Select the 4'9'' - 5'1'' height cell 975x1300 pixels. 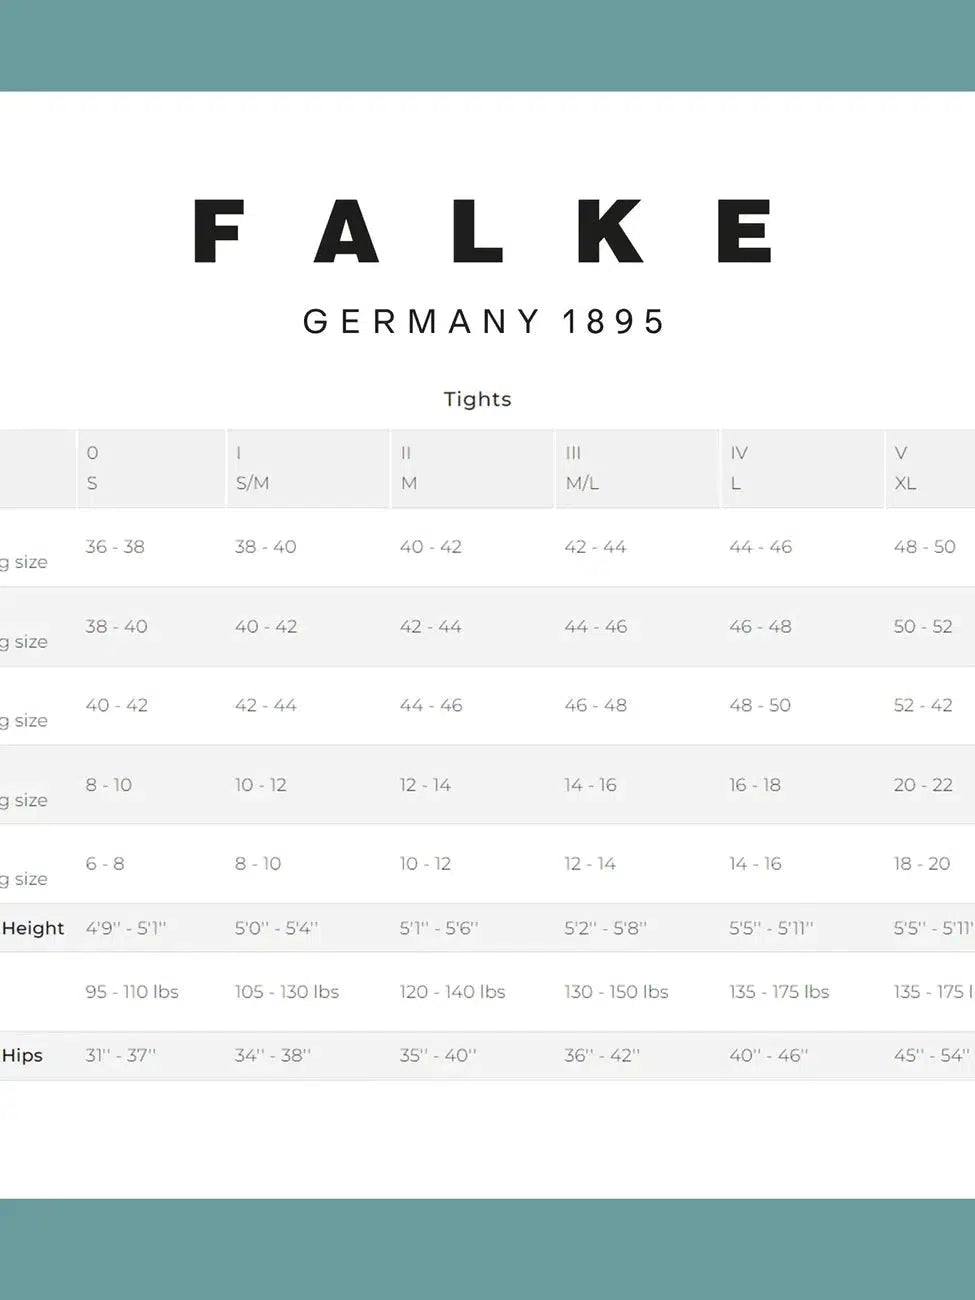tap(126, 928)
